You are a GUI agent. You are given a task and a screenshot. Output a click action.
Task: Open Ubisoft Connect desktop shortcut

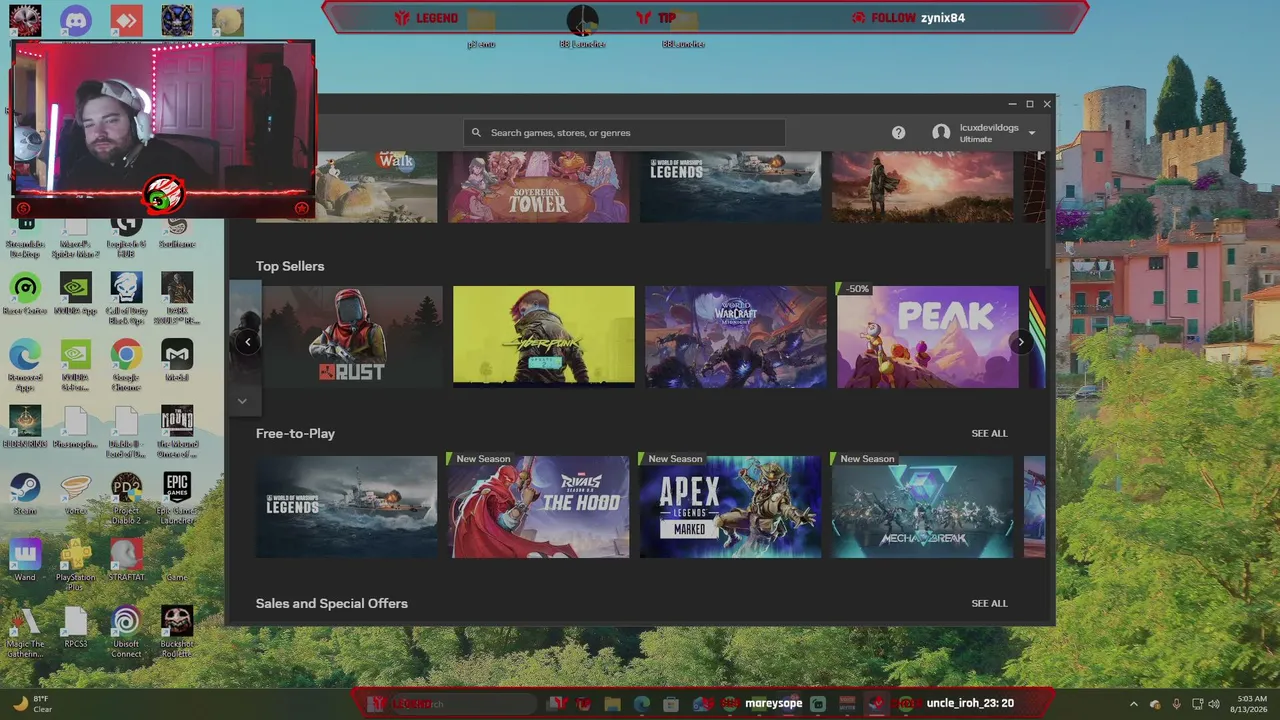pyautogui.click(x=126, y=632)
